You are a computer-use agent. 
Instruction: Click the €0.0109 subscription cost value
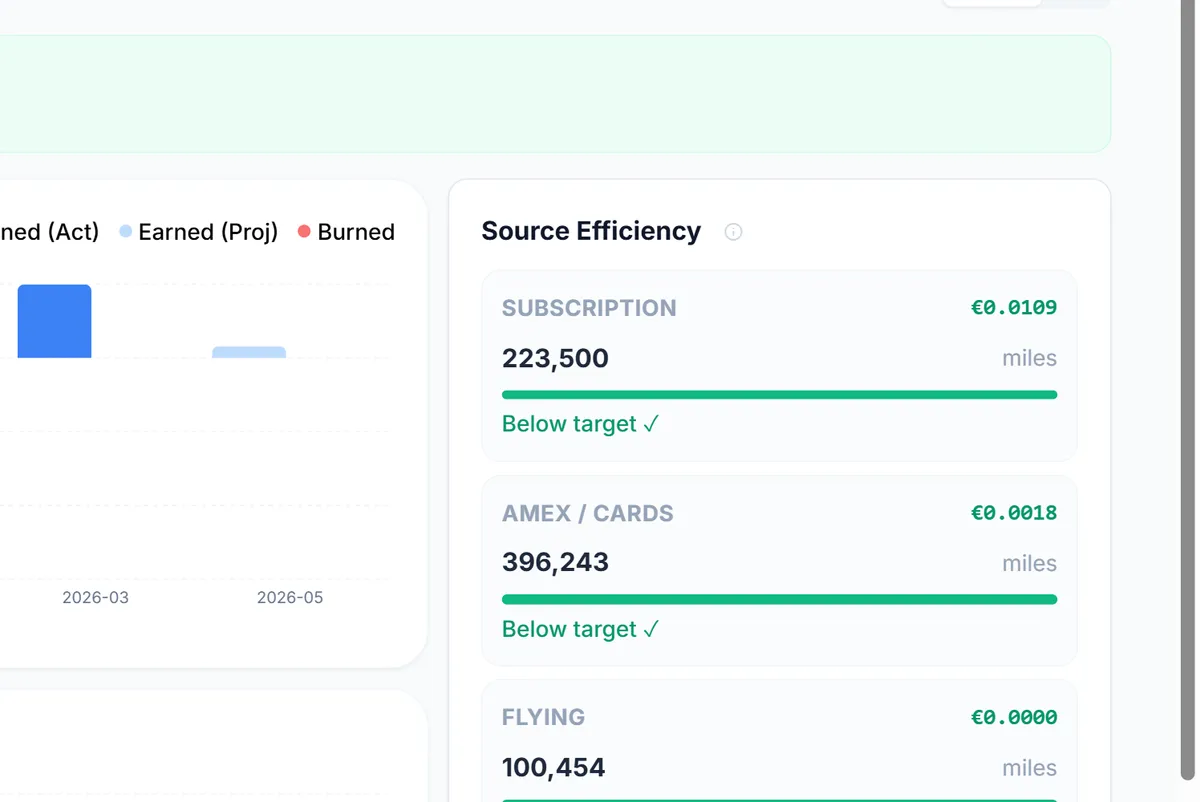pos(1013,308)
